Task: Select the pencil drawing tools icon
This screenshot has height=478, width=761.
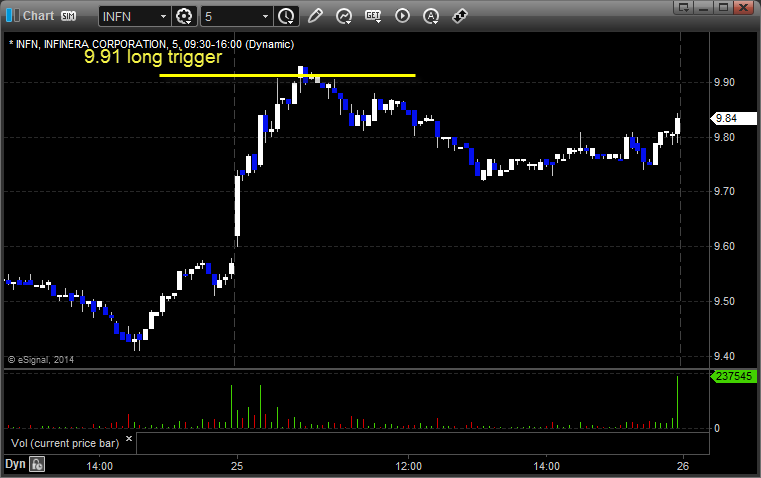Action: coord(315,16)
